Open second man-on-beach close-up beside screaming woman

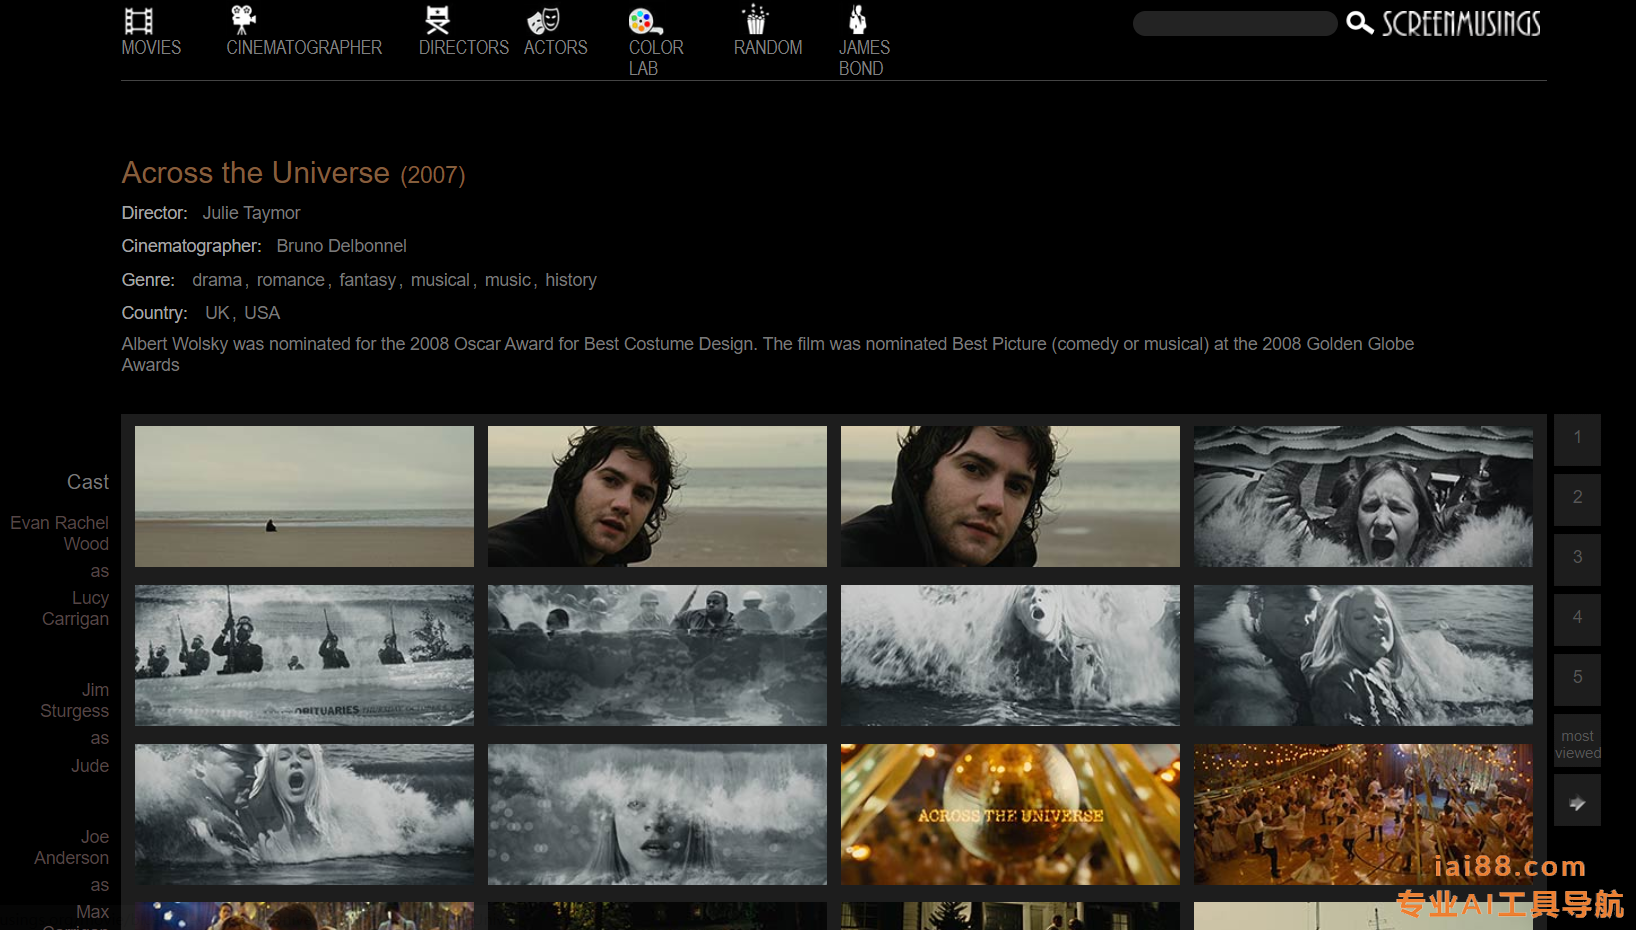(x=1010, y=496)
